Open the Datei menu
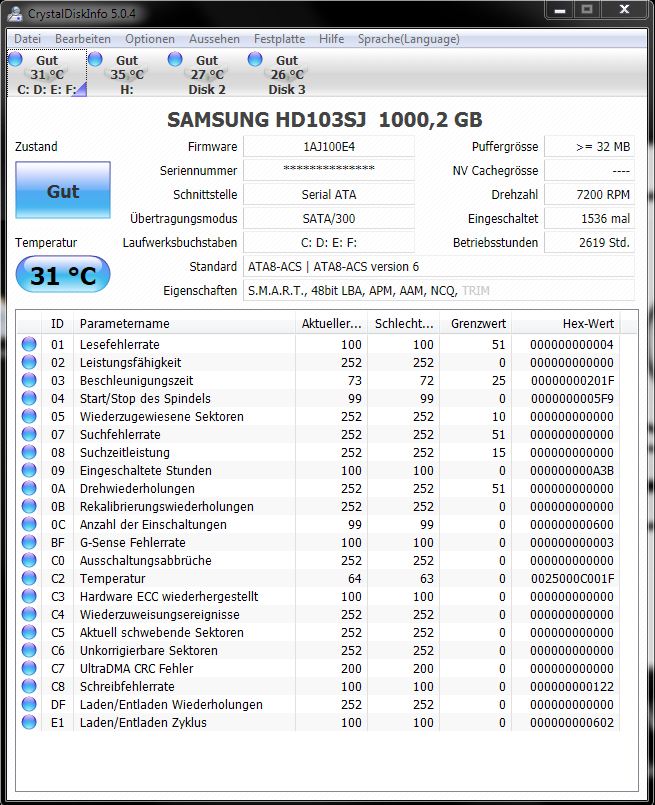Viewport: 655px width, 805px height. (x=27, y=39)
